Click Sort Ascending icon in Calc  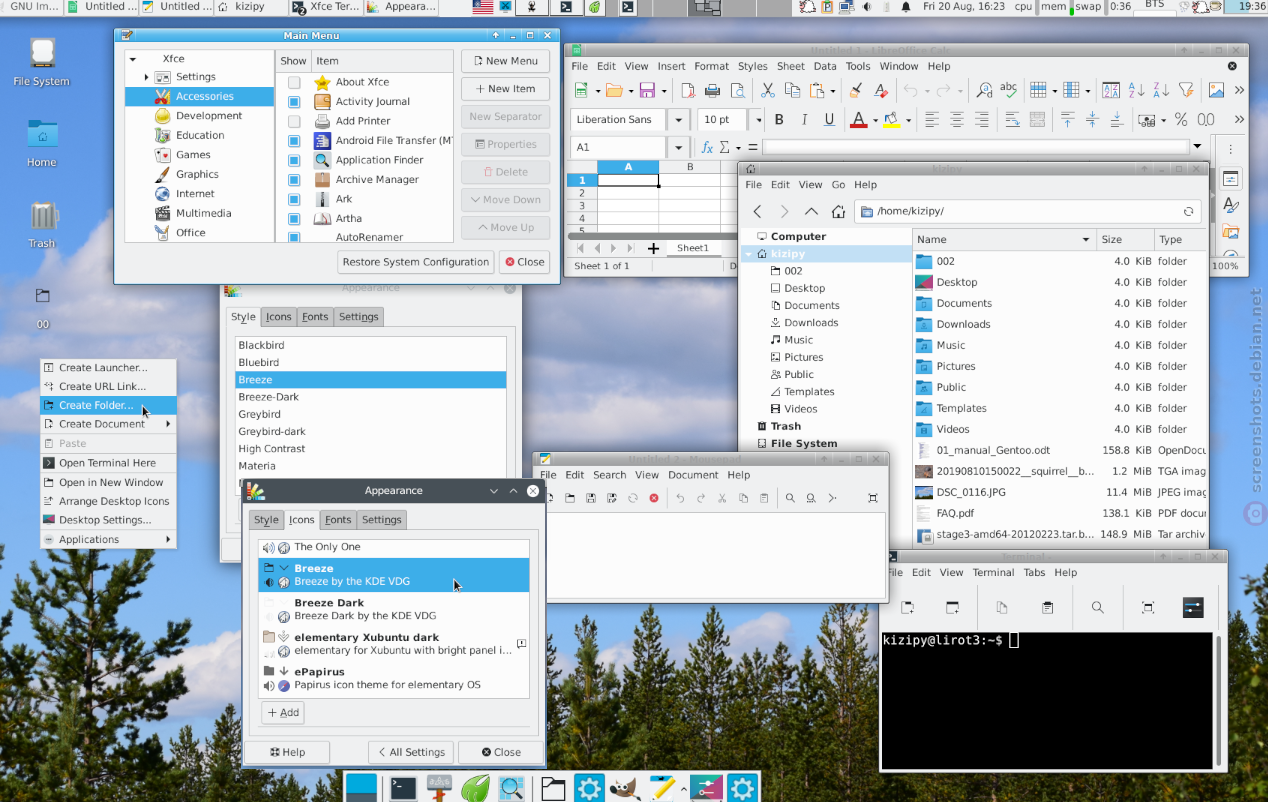1135,91
